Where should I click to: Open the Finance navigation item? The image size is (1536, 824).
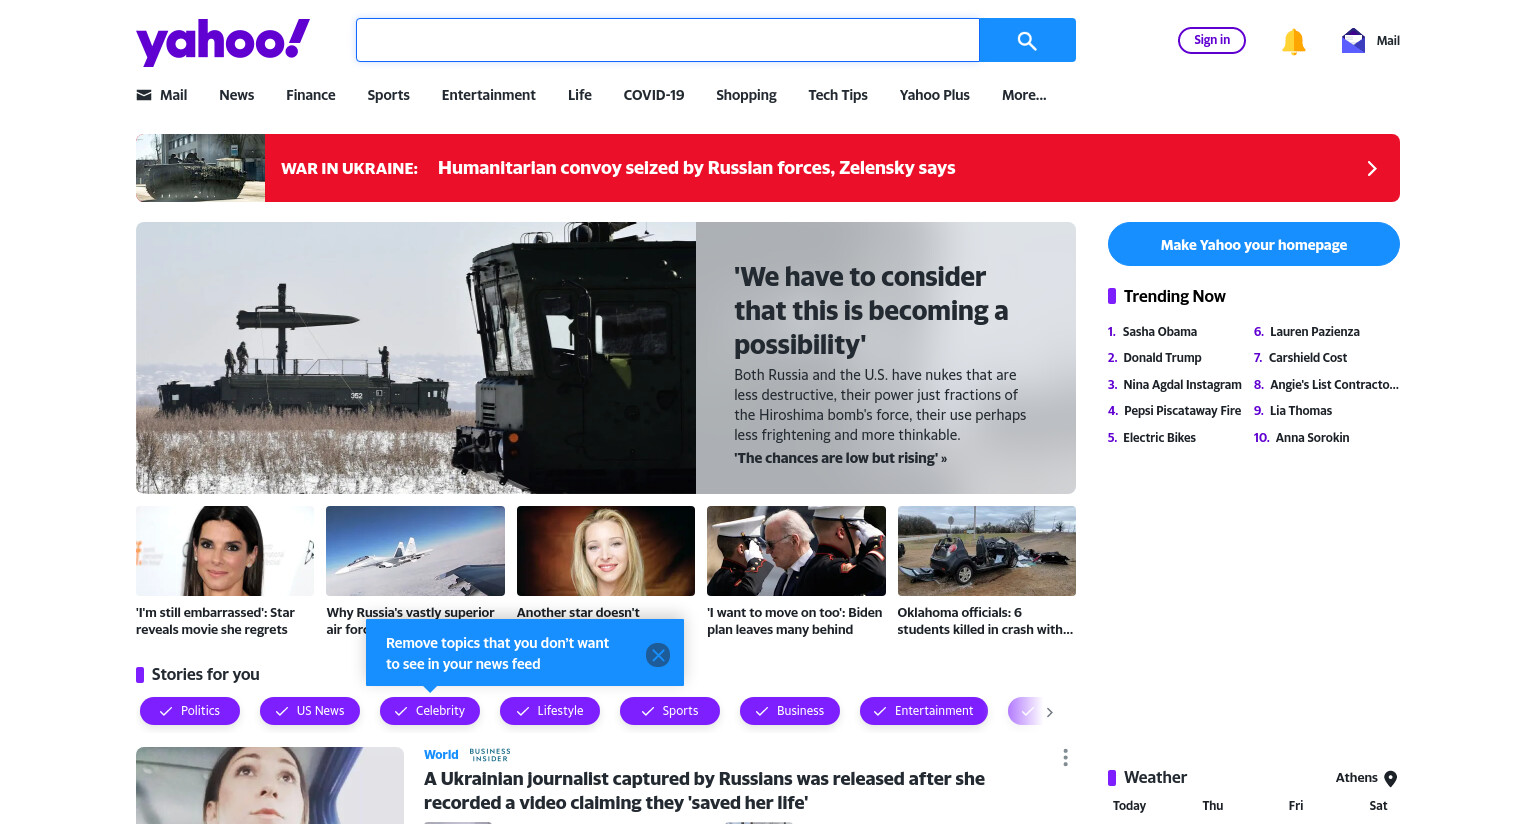click(x=310, y=95)
